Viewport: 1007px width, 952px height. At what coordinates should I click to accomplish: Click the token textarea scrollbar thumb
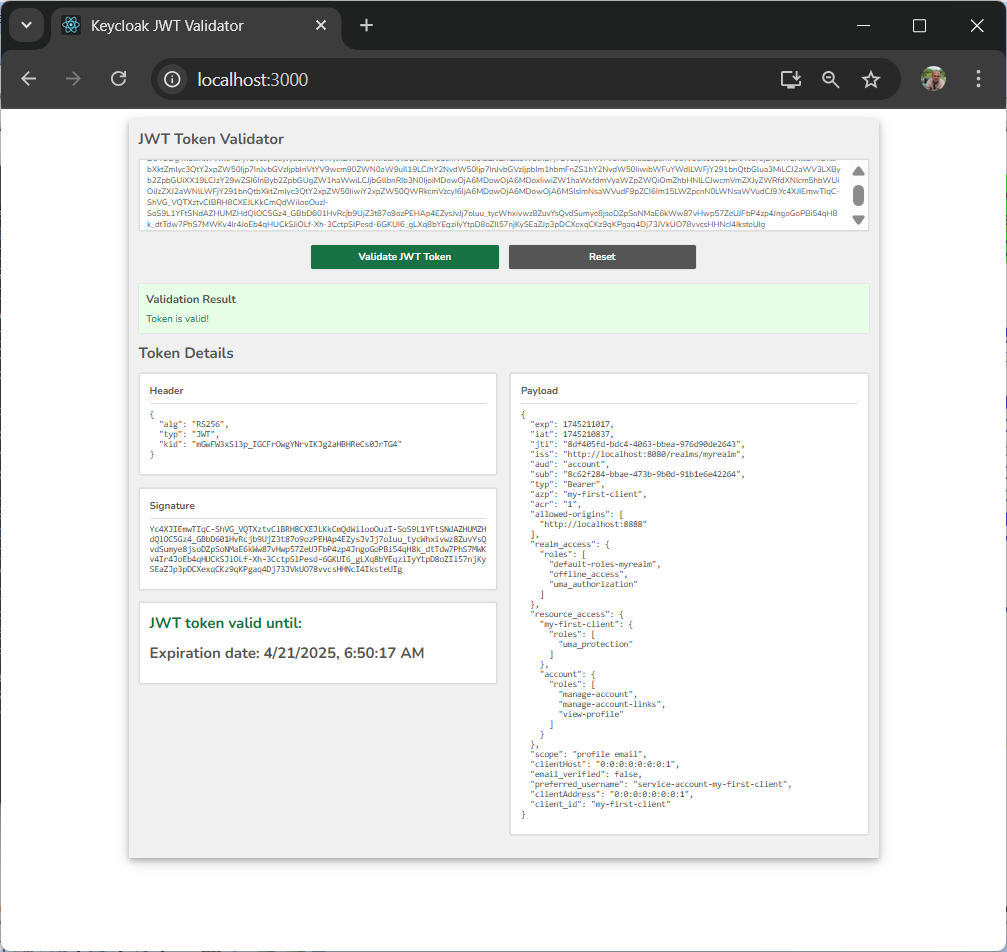pyautogui.click(x=858, y=195)
